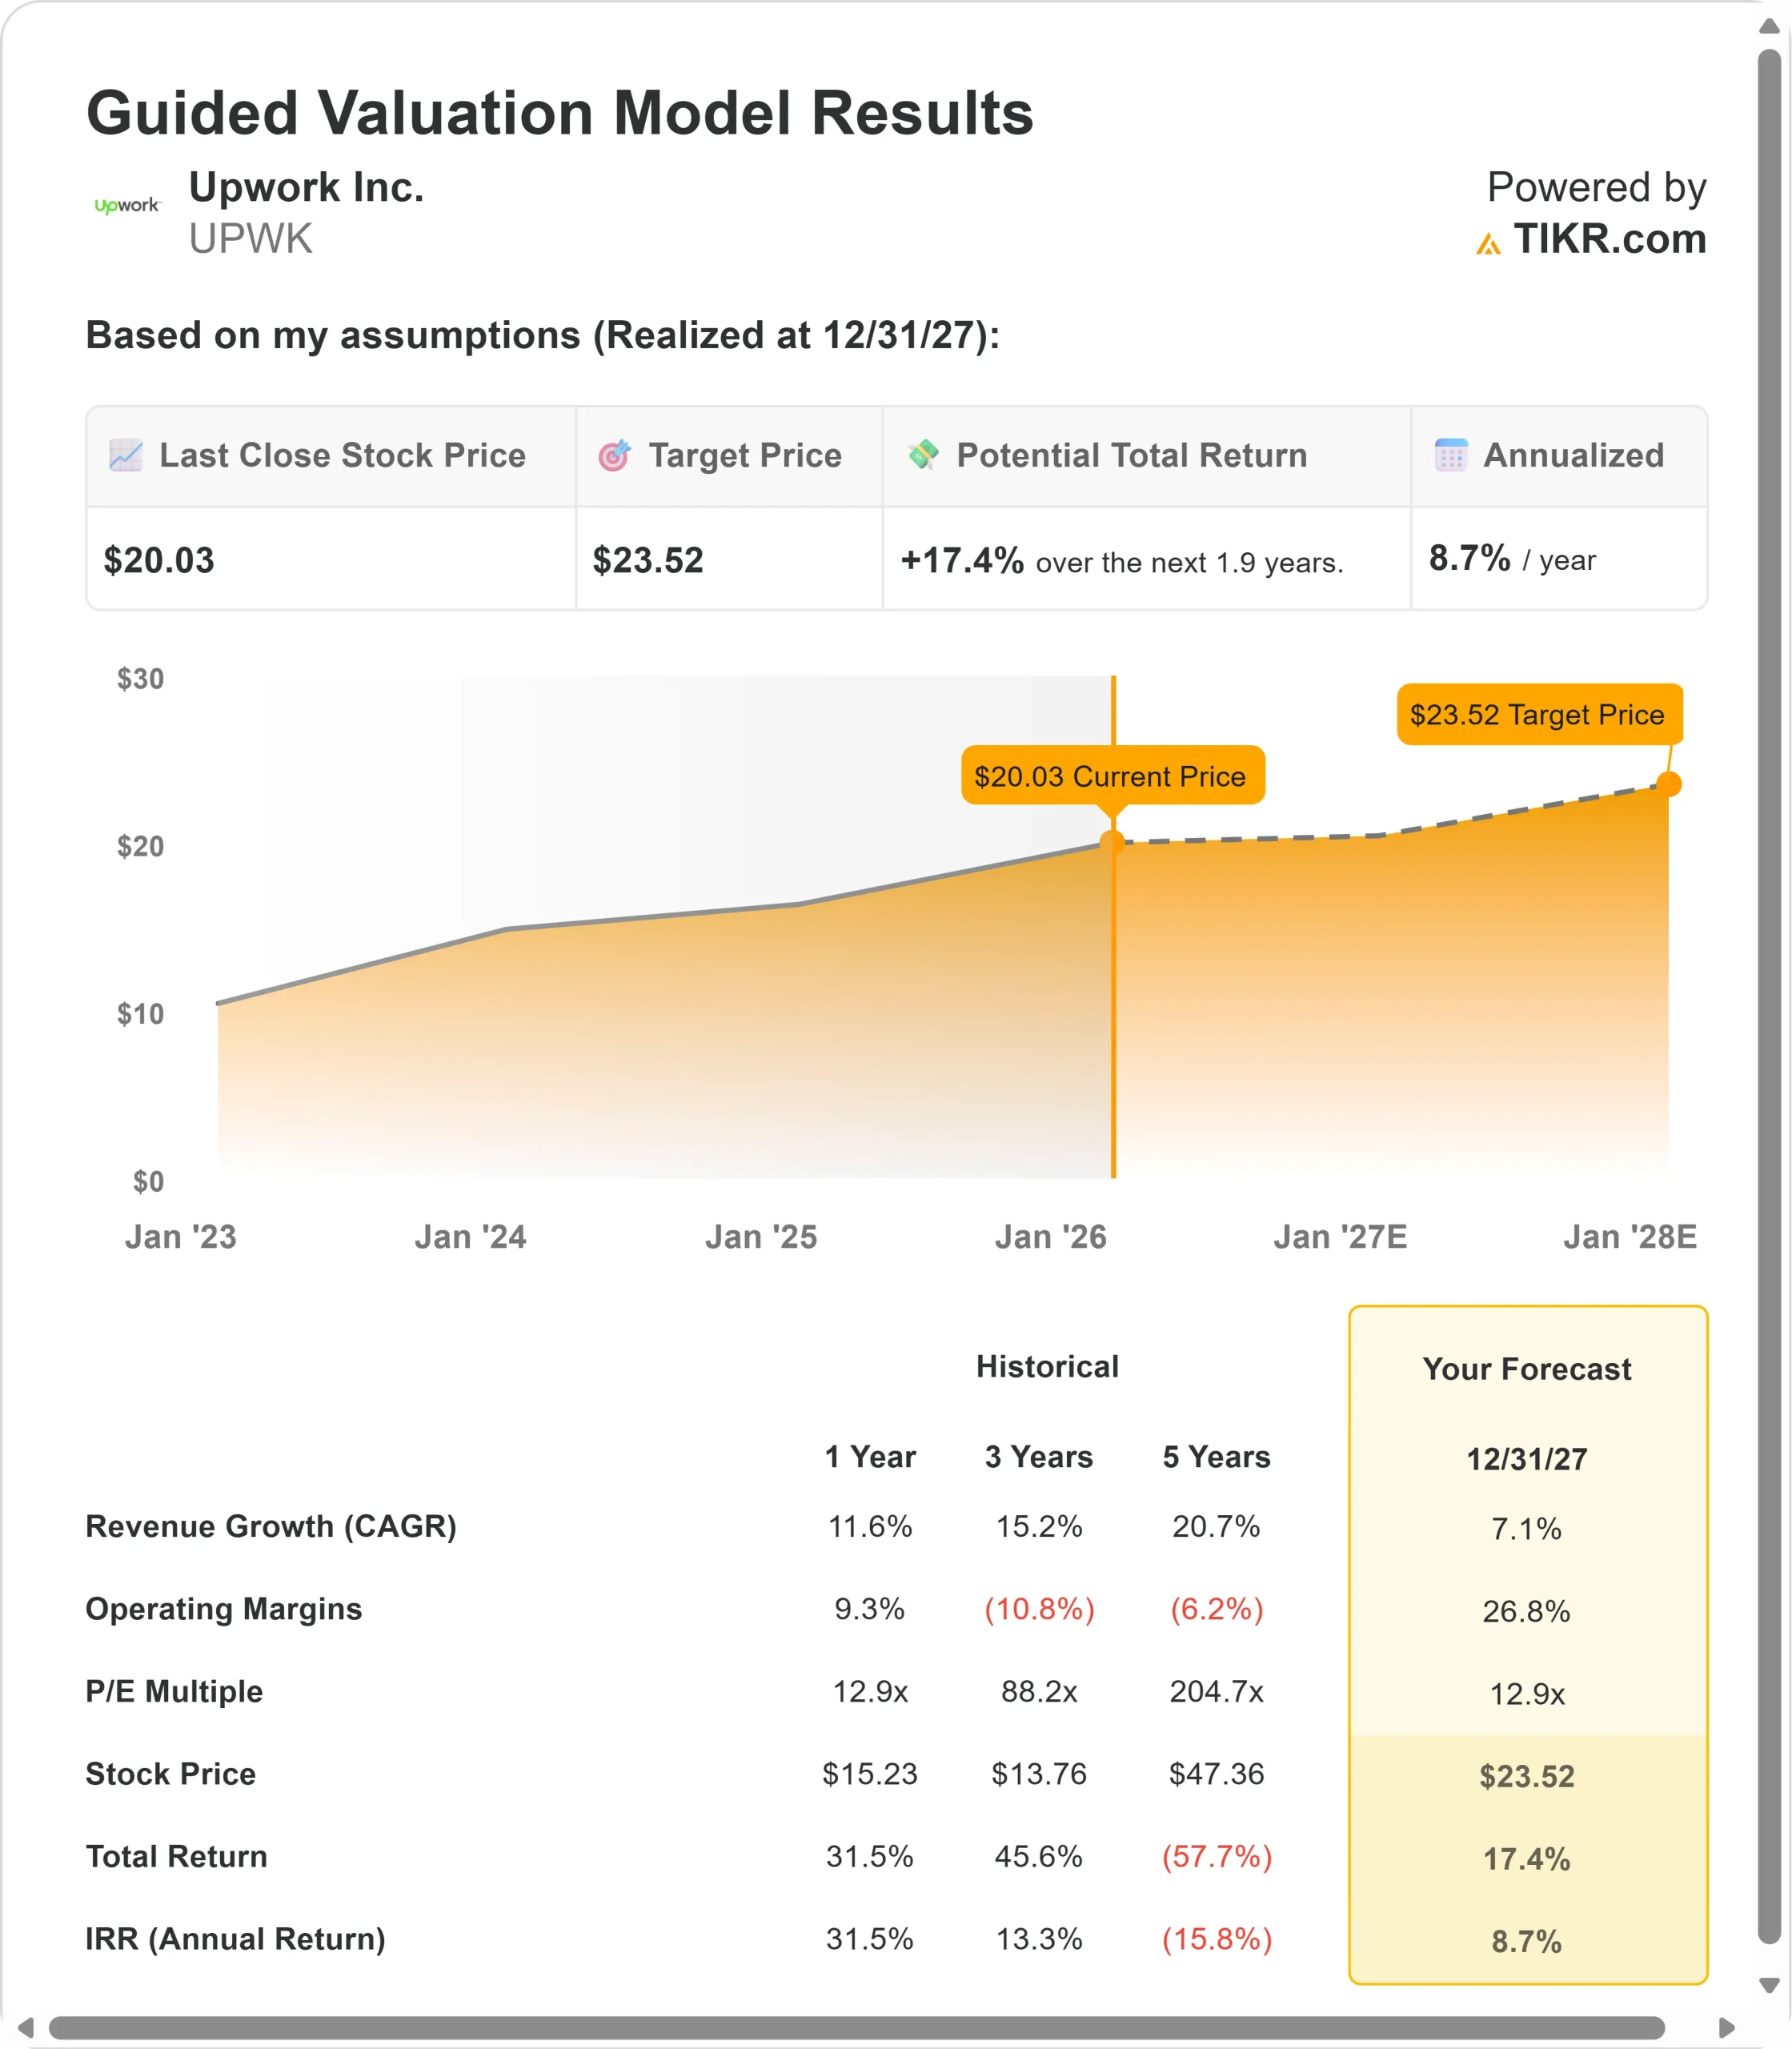
Task: Click the money icon beside Potential Total Return
Action: click(923, 454)
